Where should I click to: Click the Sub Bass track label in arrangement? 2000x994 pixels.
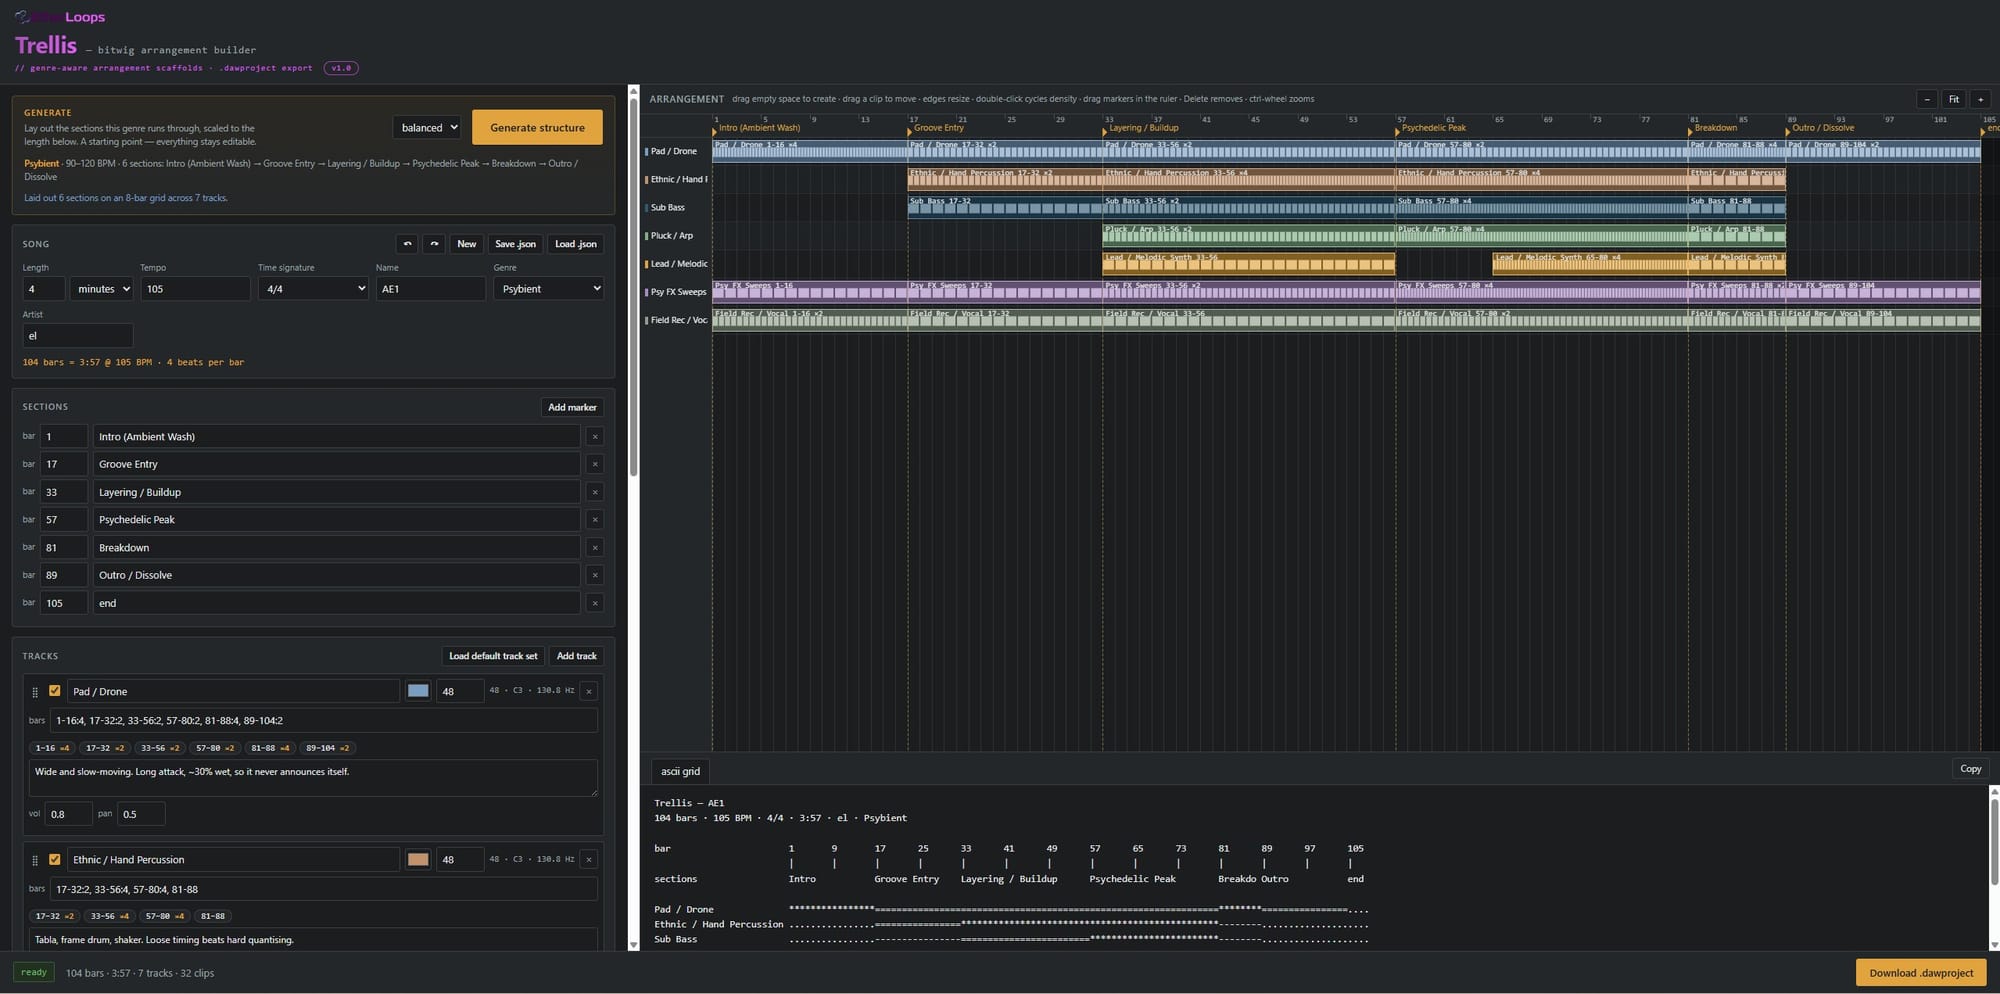coord(668,208)
